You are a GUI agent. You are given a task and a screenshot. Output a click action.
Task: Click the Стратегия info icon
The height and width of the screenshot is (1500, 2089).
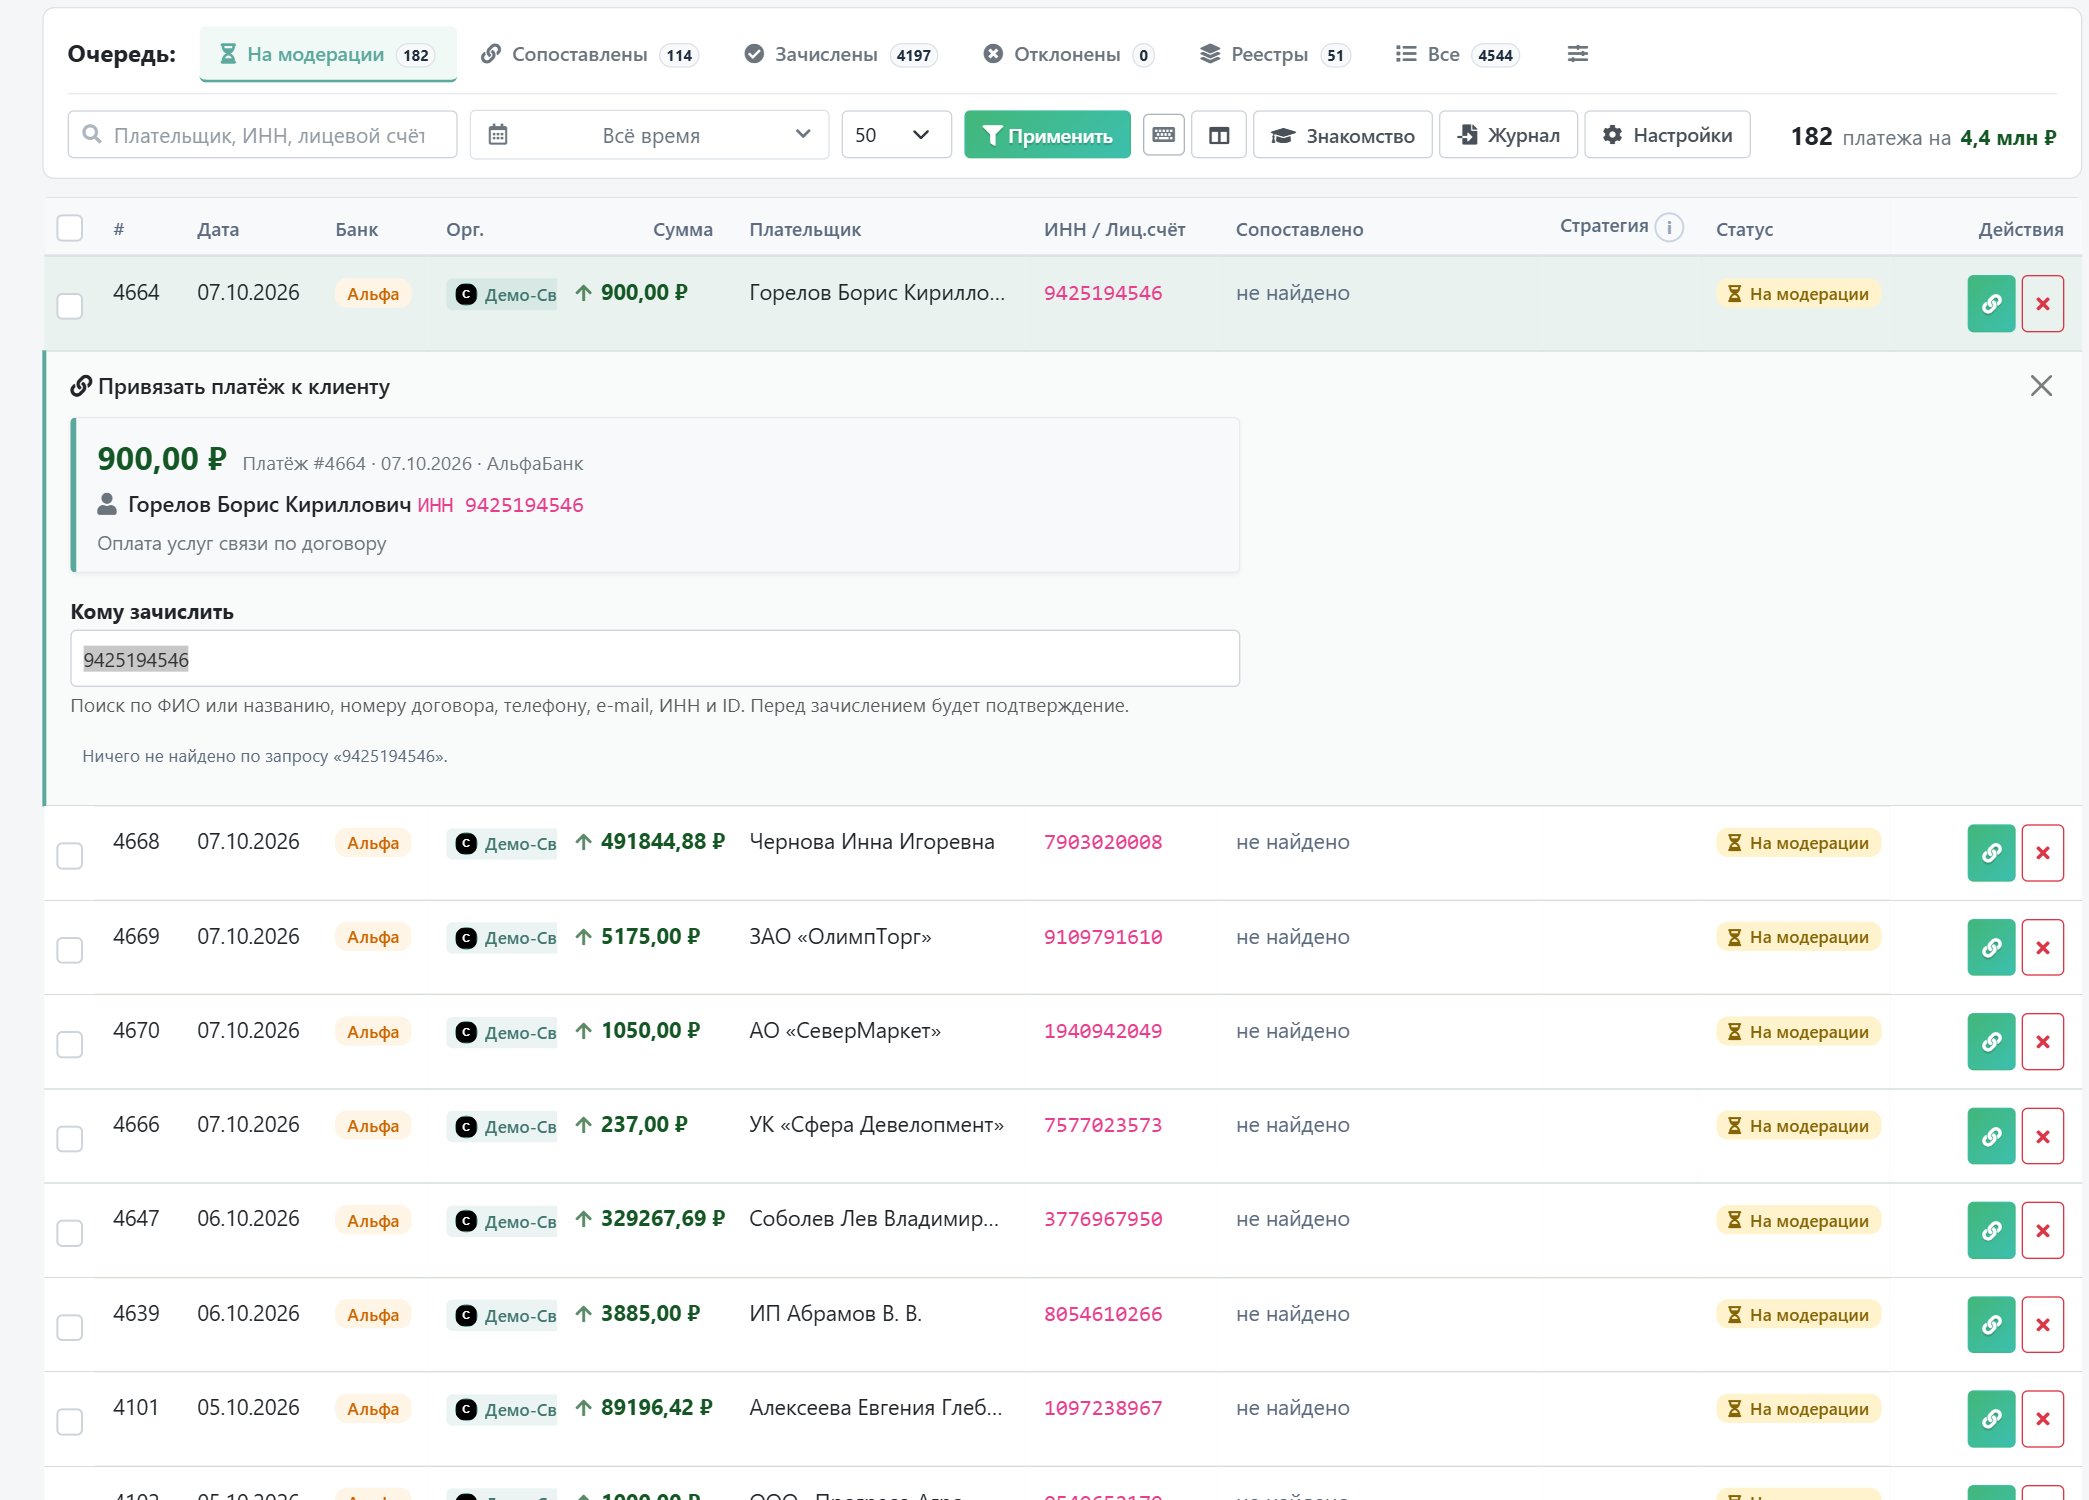(1668, 227)
